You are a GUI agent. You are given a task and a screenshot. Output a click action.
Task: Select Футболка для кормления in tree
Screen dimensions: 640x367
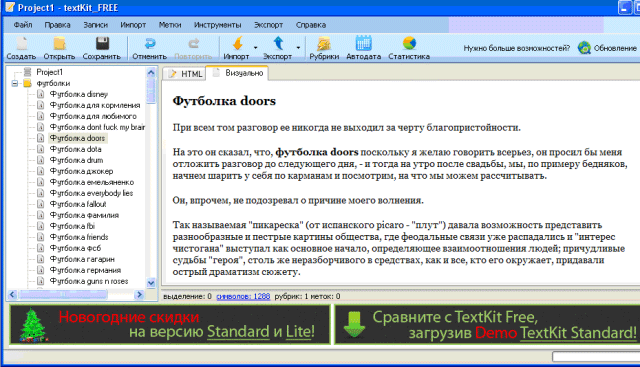pos(95,105)
